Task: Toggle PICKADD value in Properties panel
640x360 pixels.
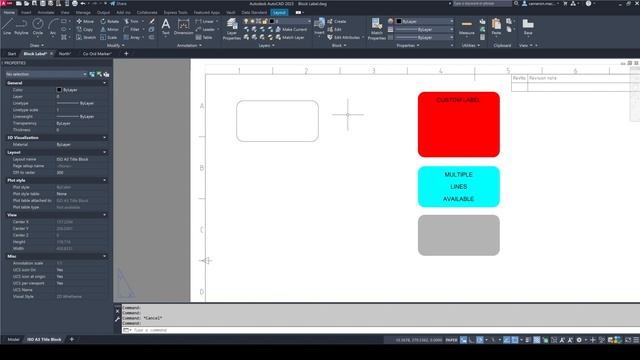Action: (x=92, y=74)
